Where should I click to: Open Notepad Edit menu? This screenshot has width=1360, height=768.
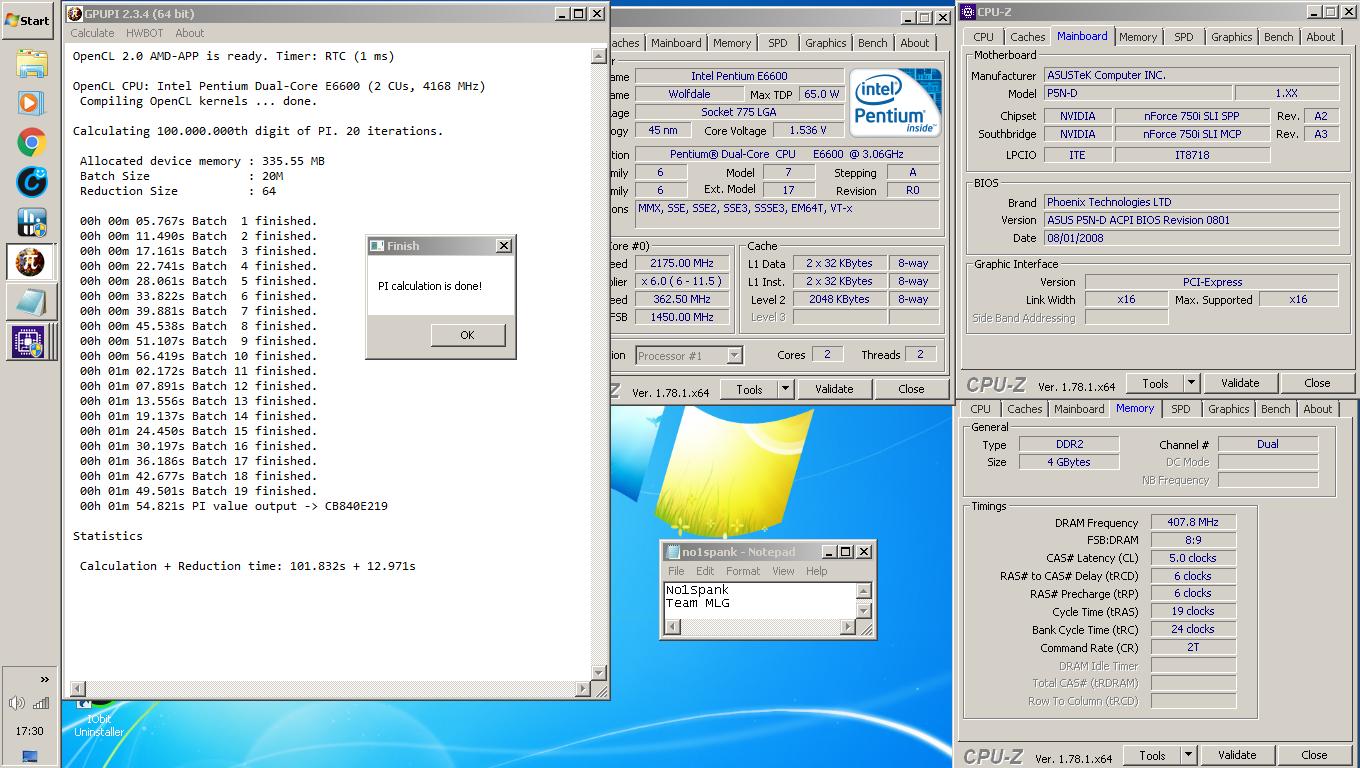[x=705, y=571]
